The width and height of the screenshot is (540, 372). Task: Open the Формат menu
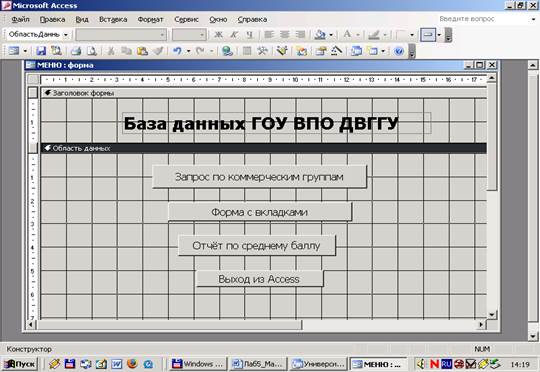coord(150,19)
